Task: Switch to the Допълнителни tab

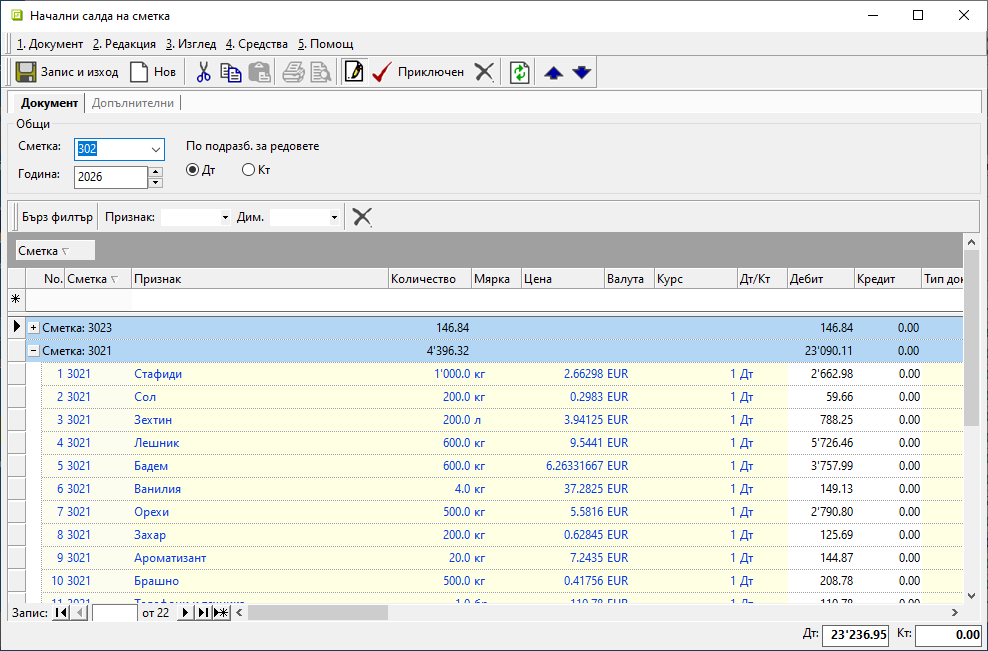Action: coord(133,103)
